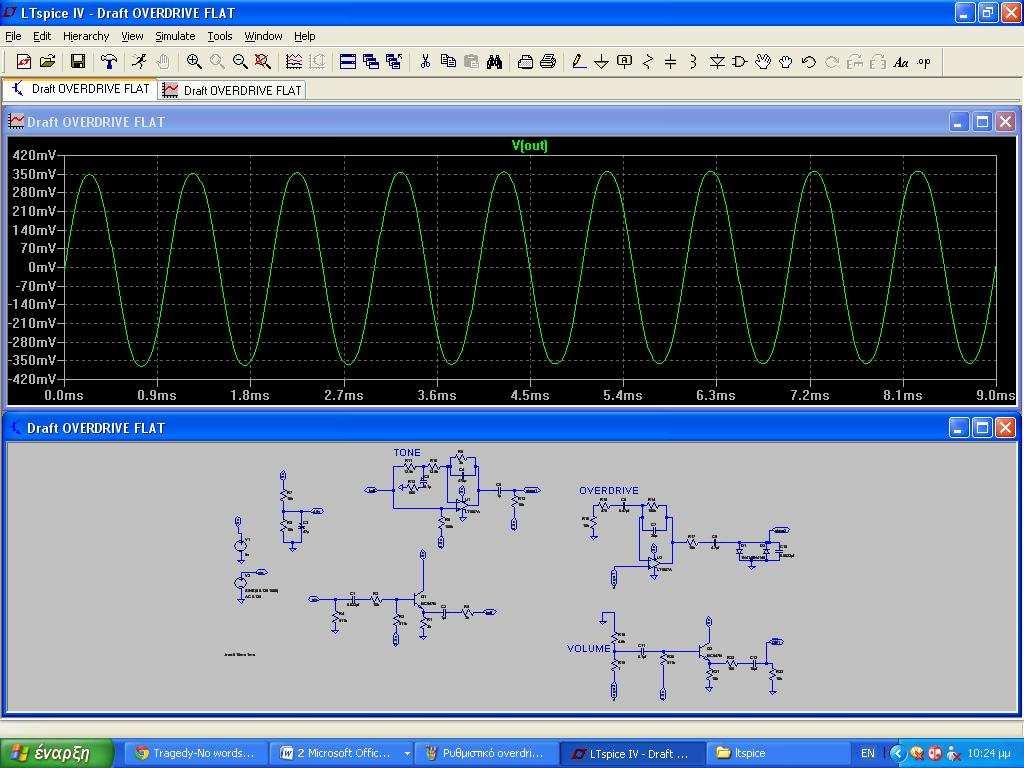Select the Cut scissors tool
Screen dimensions: 1024x768
(425, 62)
